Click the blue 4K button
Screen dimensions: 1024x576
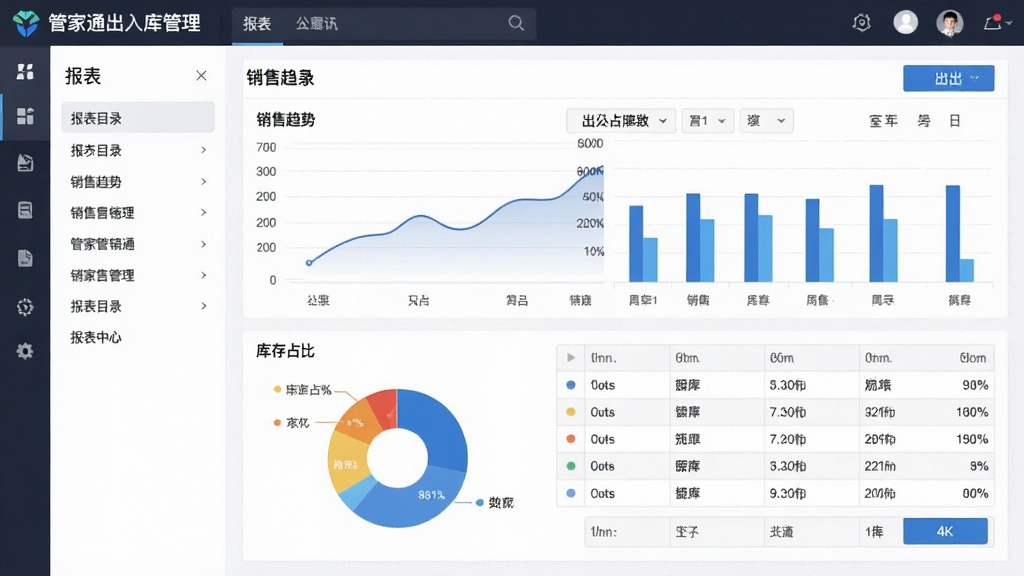click(945, 531)
